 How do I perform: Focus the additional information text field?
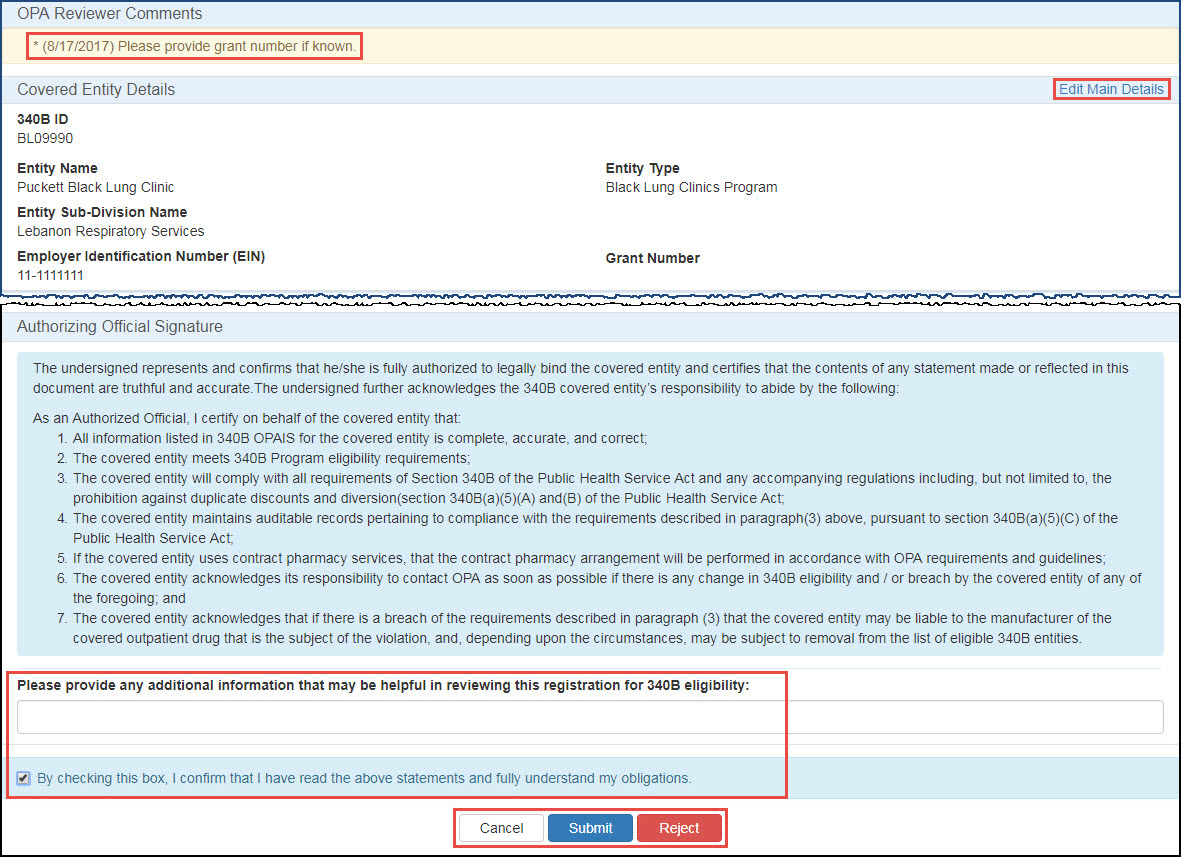[590, 717]
